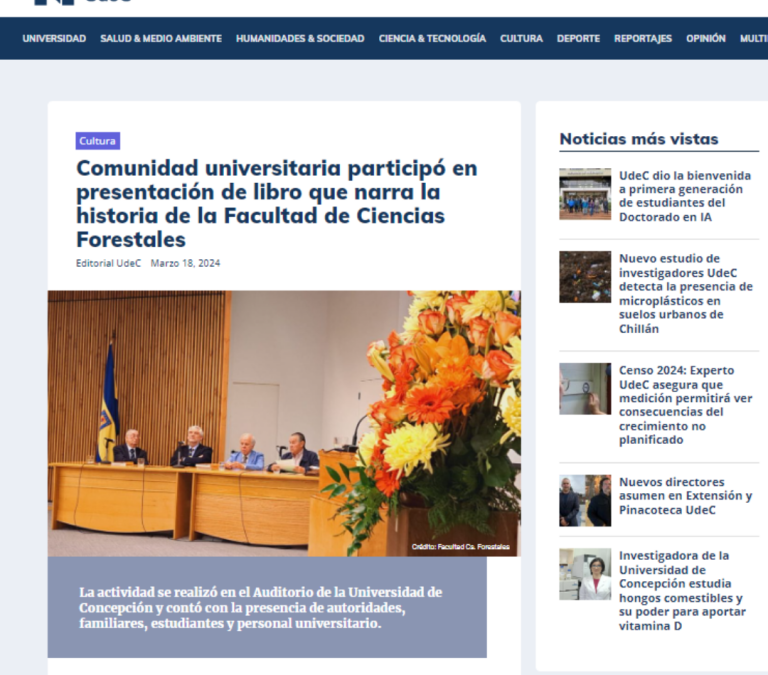Select Opinión in the navigation bar
This screenshot has width=768, height=675.
pyautogui.click(x=705, y=39)
